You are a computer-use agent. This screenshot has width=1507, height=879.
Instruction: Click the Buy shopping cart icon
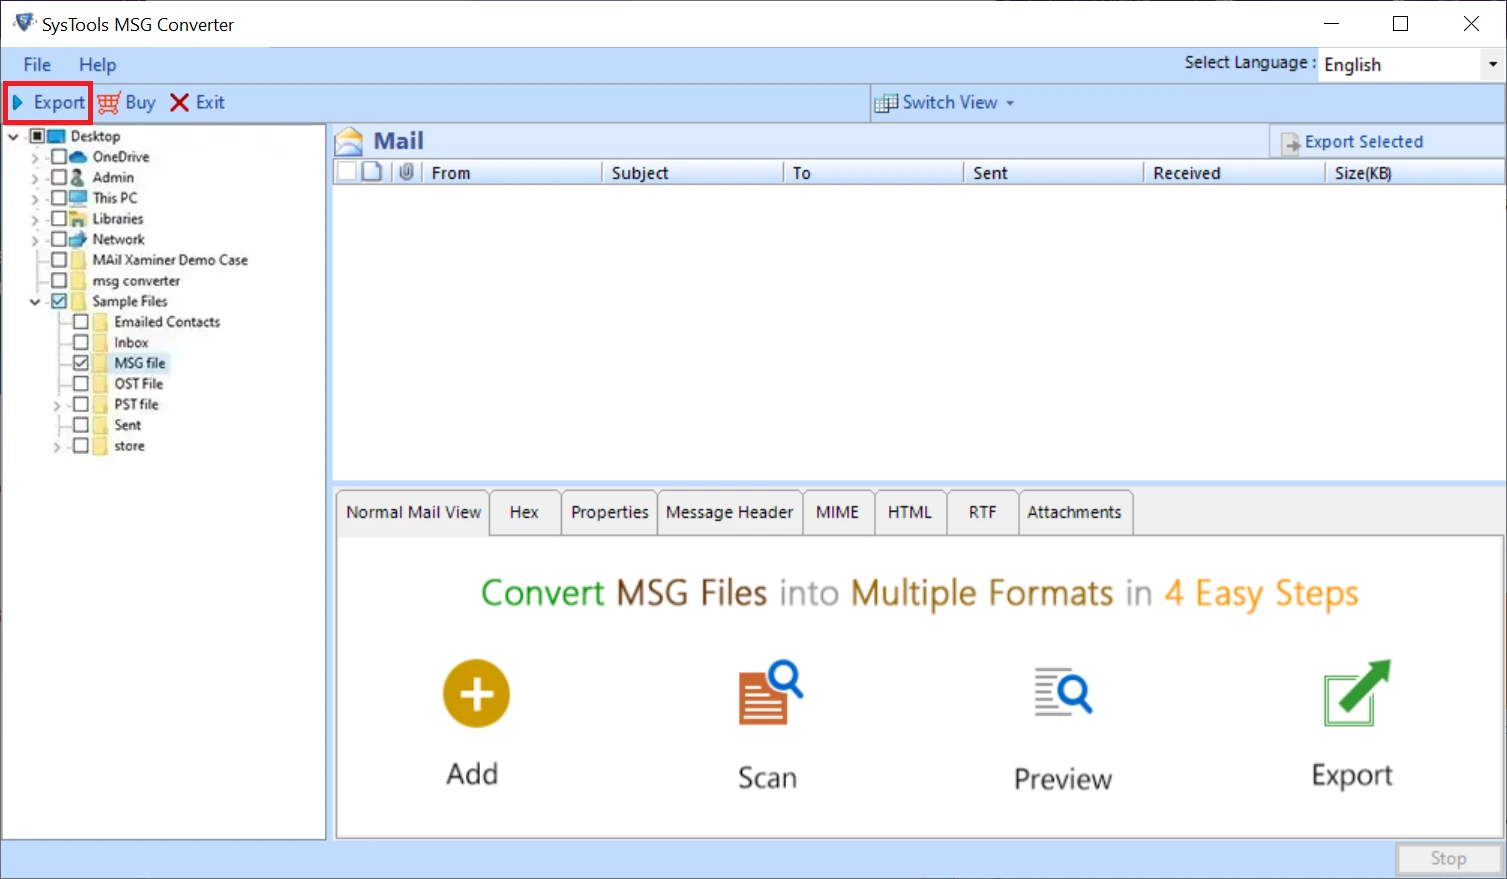pos(109,102)
